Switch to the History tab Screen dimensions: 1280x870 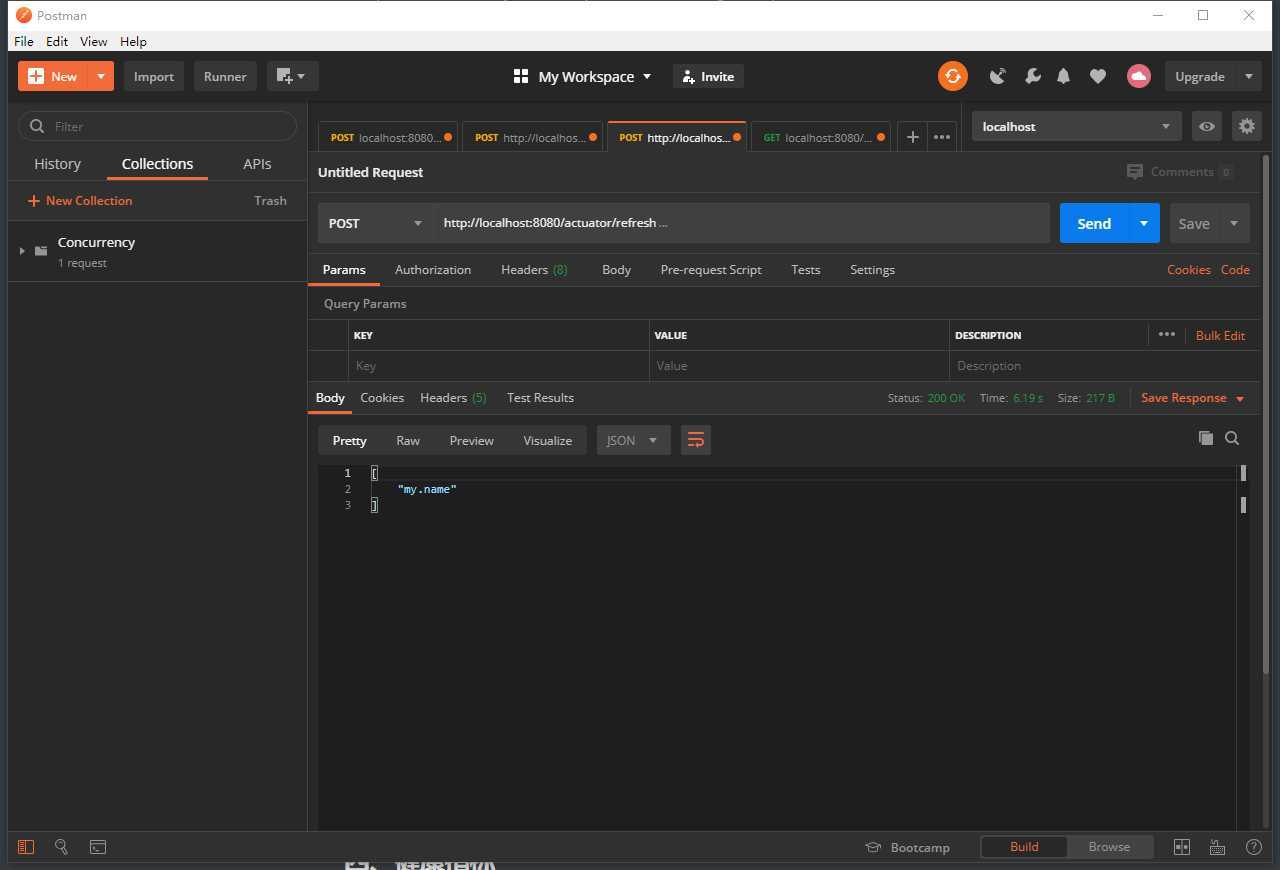coord(57,164)
